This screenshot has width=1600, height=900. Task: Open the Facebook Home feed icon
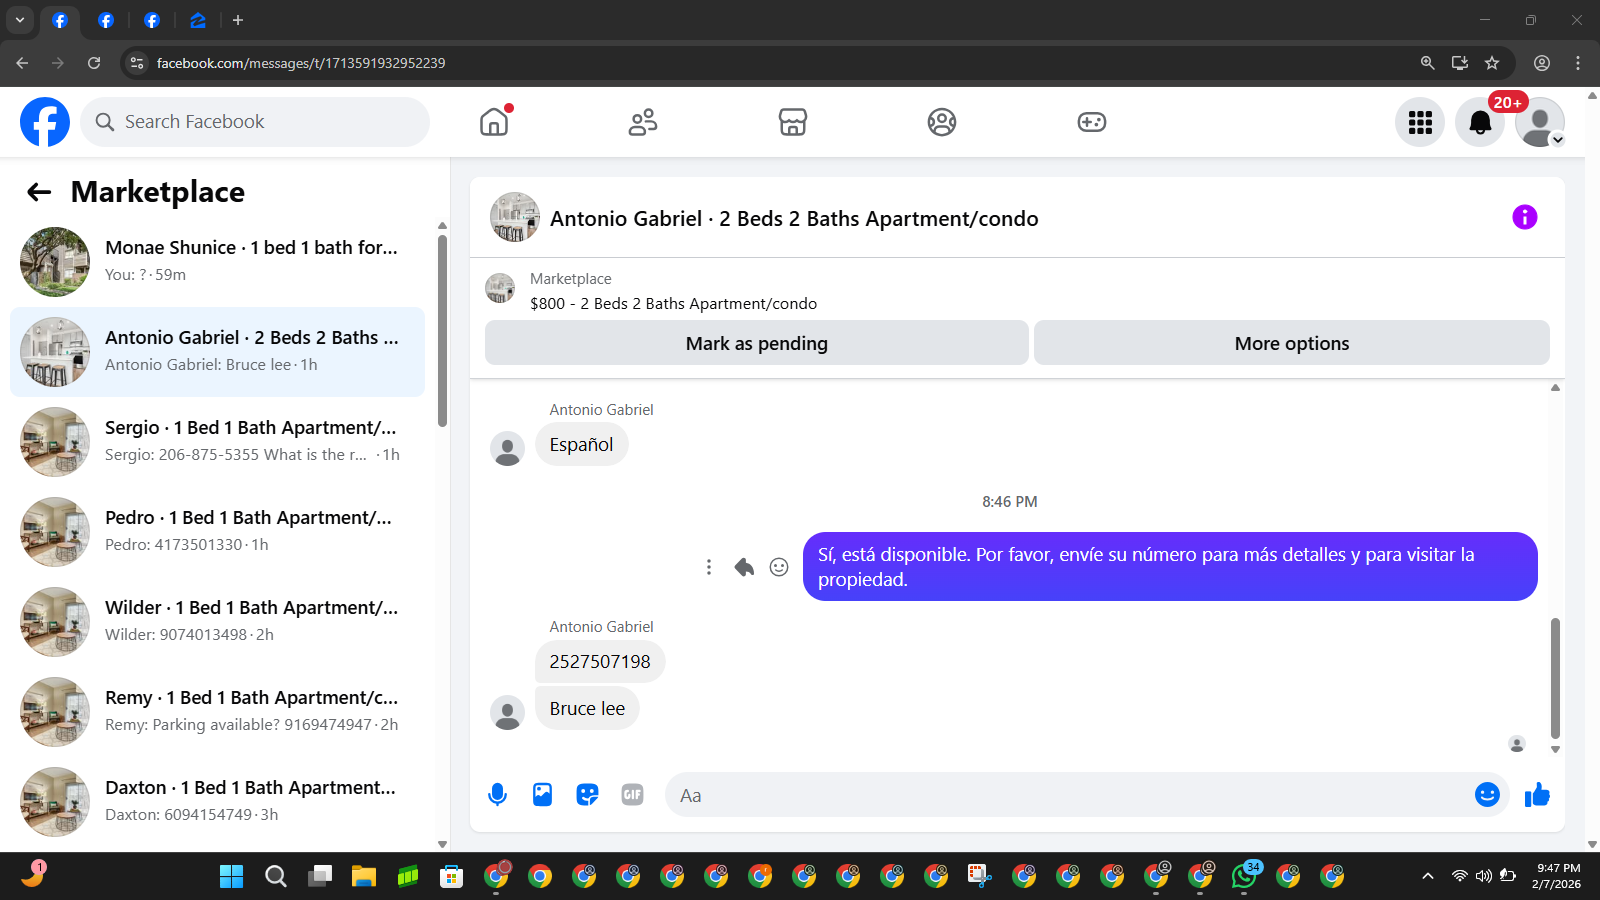coord(494,122)
